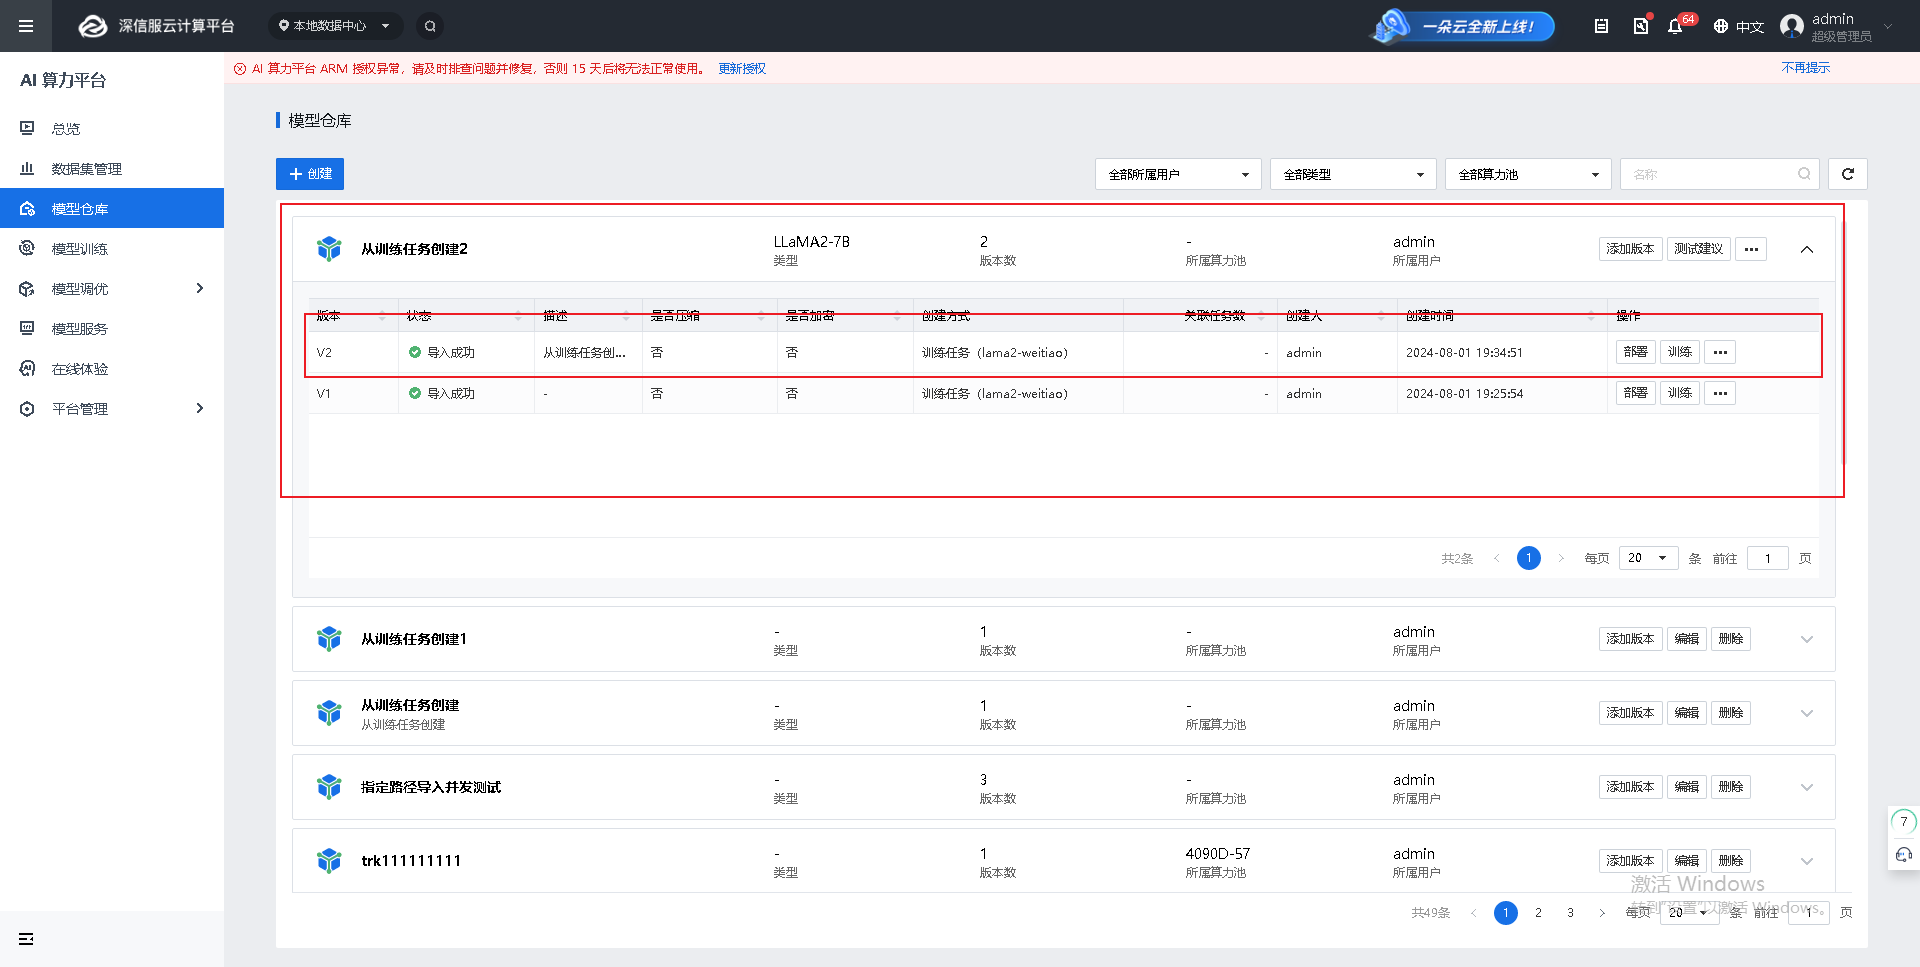Click the search magnifier in name field
This screenshot has width=1920, height=967.
(1804, 174)
